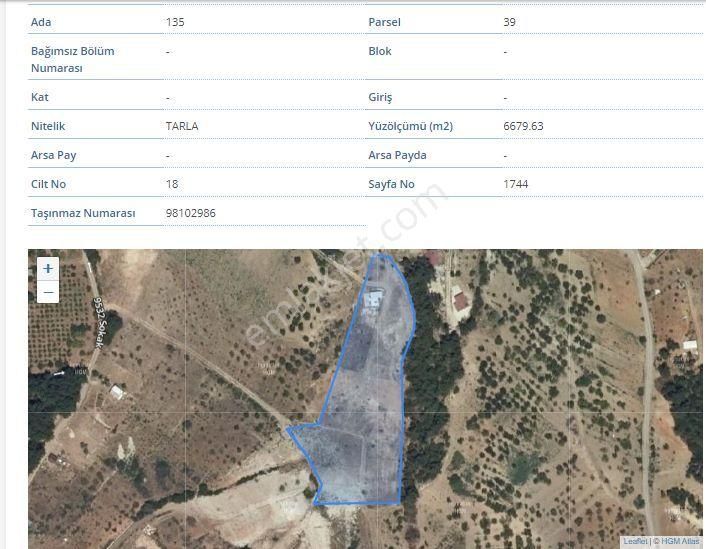706x549 pixels.
Task: Open the Leaflet attribution link
Action: [x=635, y=541]
